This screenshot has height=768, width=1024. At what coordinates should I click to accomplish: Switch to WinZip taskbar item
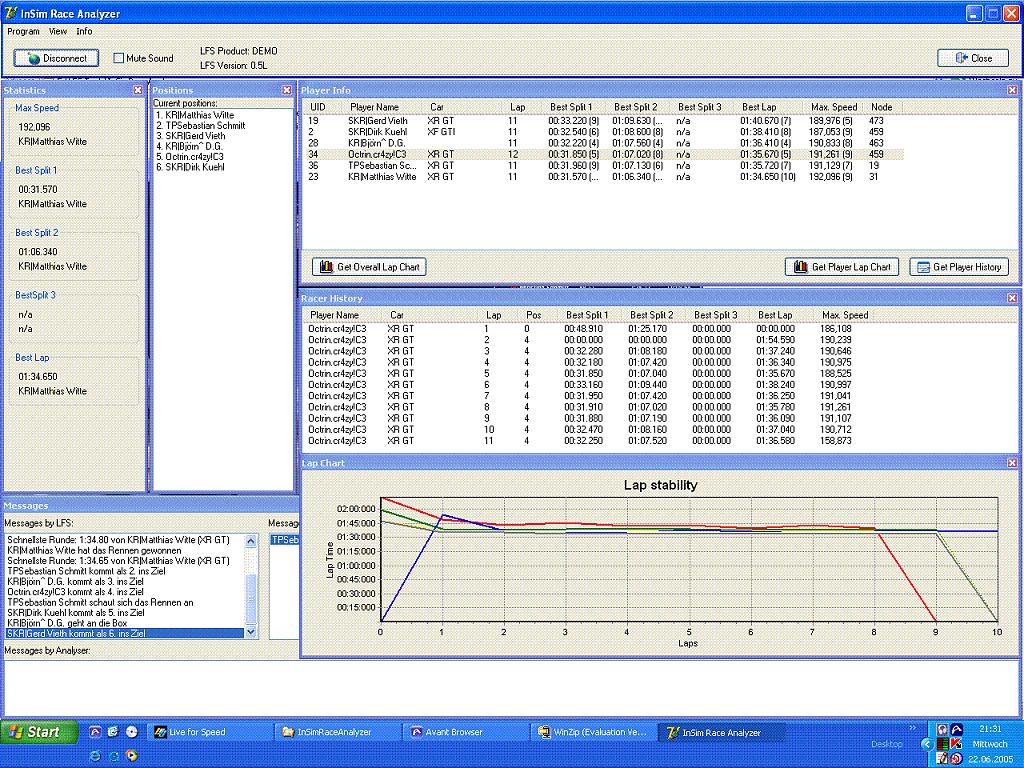click(x=592, y=732)
